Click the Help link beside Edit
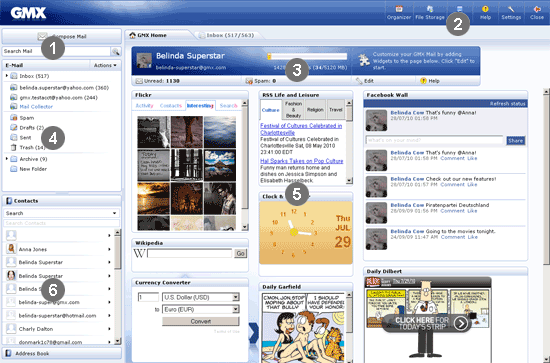 coord(430,81)
